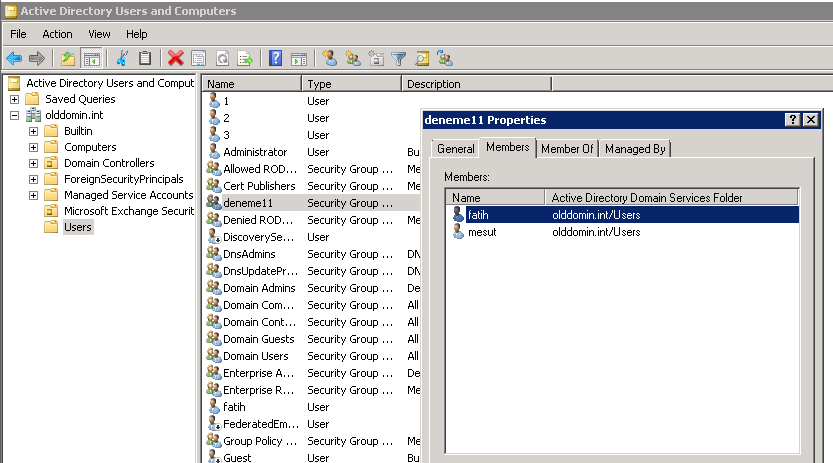The width and height of the screenshot is (833, 463).
Task: Click the filter funnel icon
Action: click(x=399, y=58)
